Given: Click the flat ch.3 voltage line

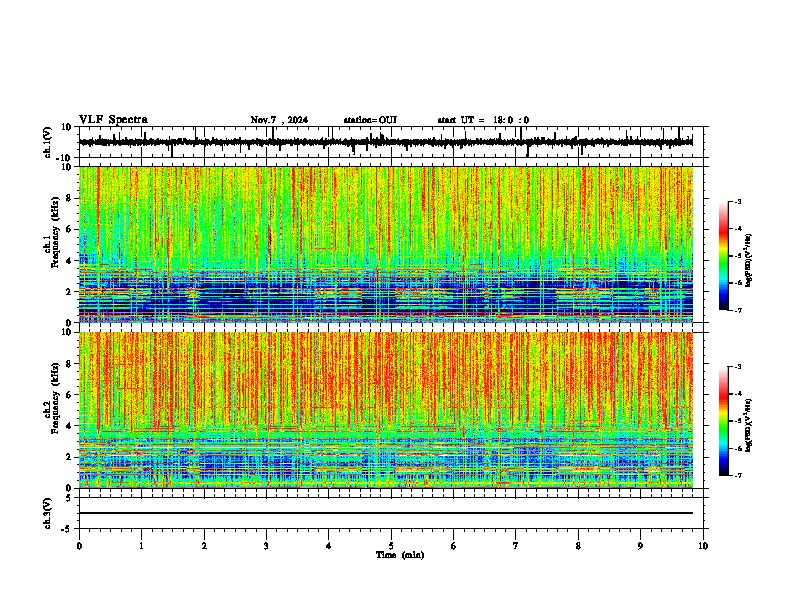Looking at the screenshot, I should pos(386,513).
